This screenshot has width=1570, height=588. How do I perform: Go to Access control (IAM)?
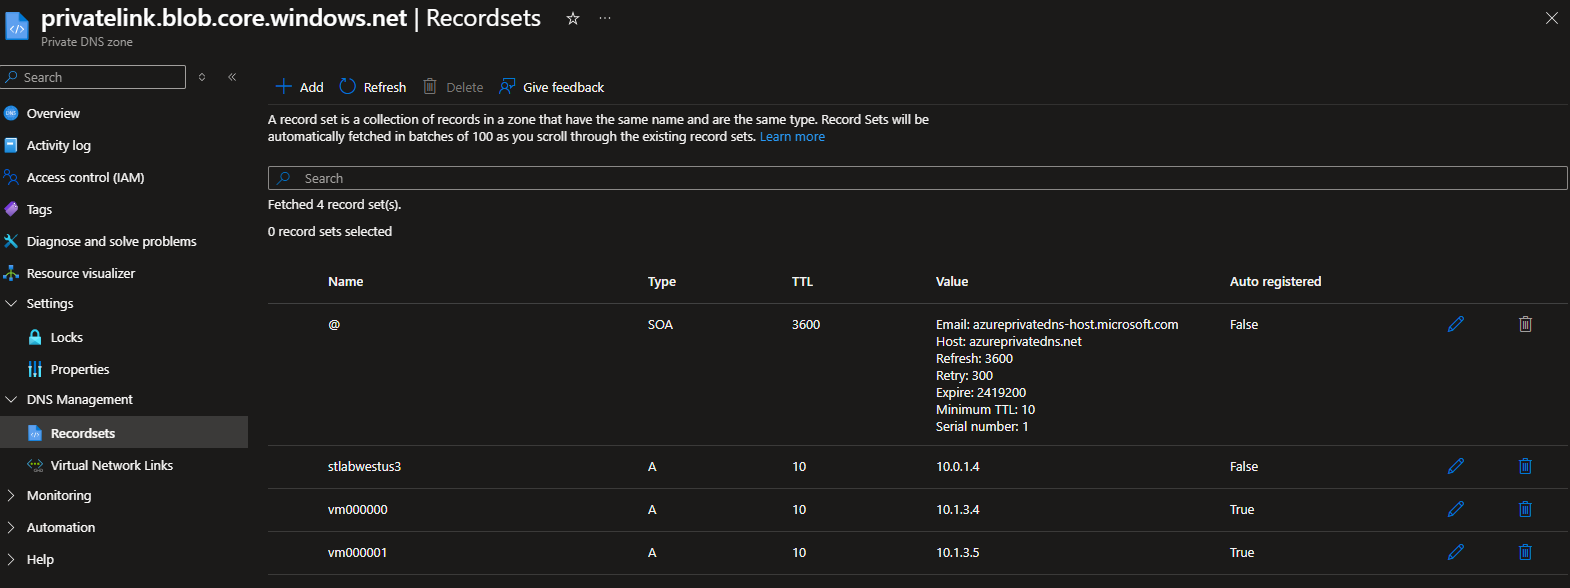85,177
